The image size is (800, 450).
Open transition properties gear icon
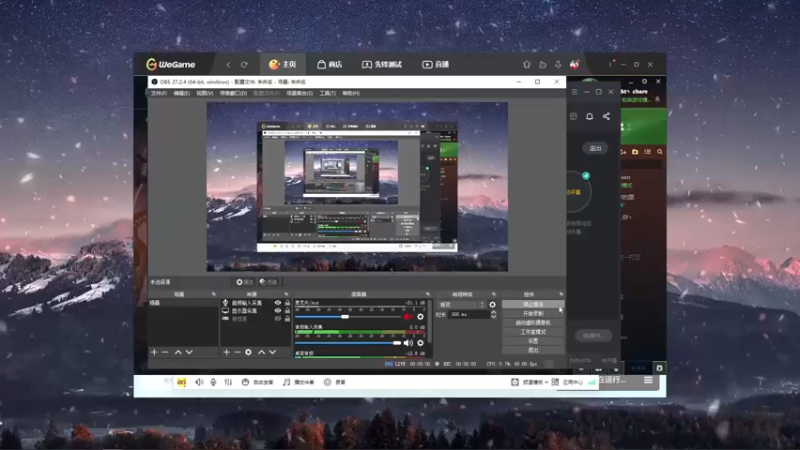coord(492,305)
